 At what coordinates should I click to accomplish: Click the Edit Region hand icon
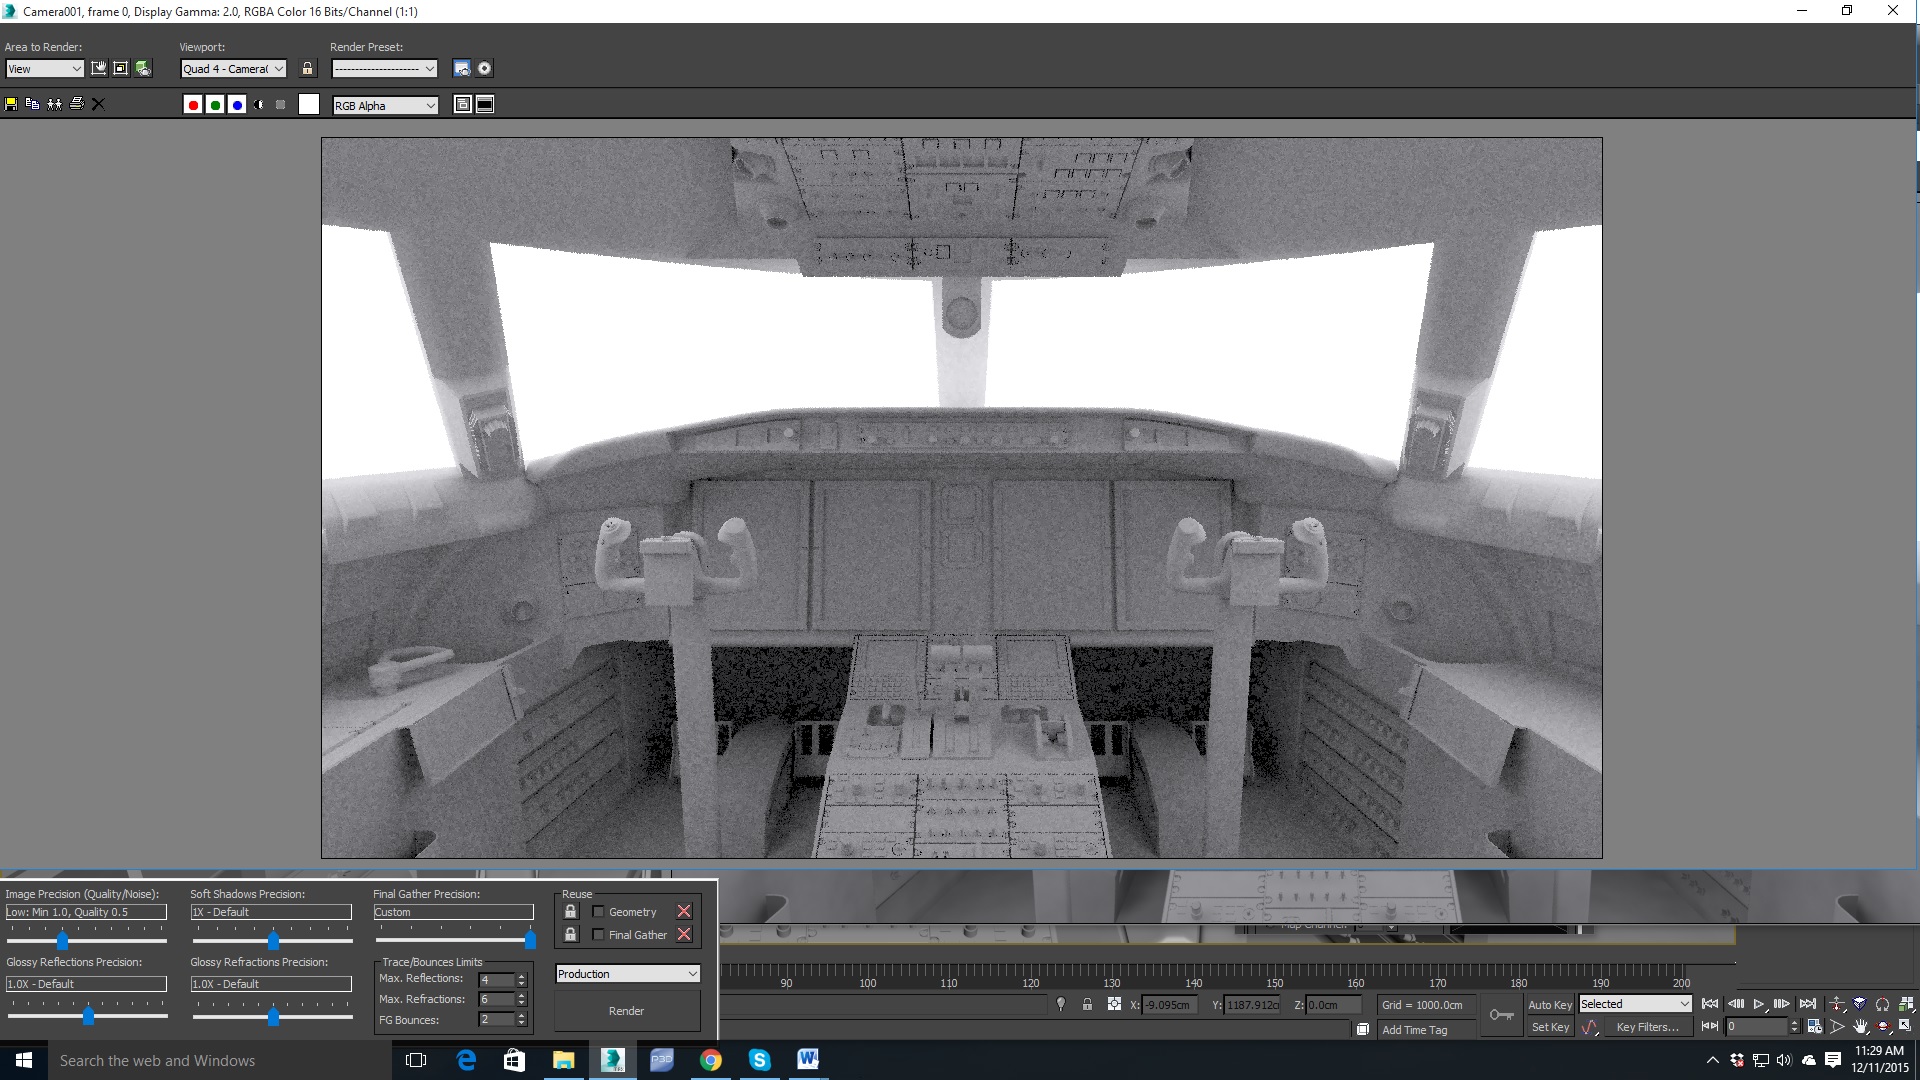(x=99, y=68)
